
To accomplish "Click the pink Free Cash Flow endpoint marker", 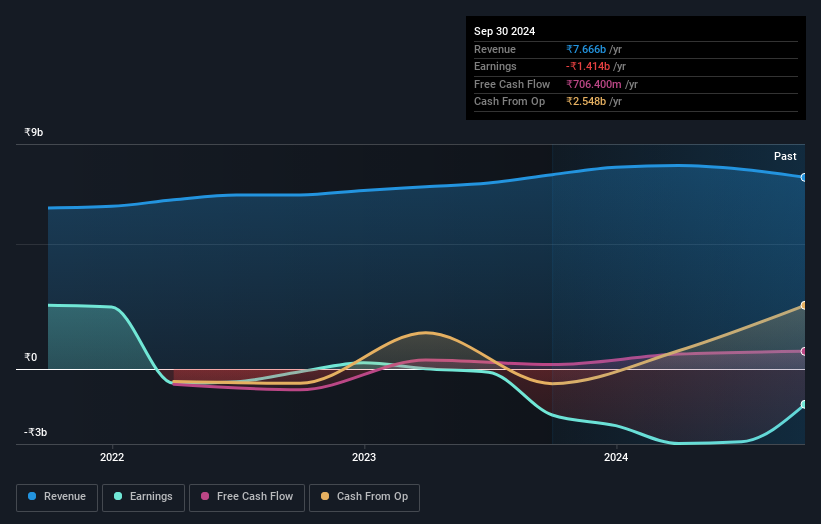I will [804, 351].
